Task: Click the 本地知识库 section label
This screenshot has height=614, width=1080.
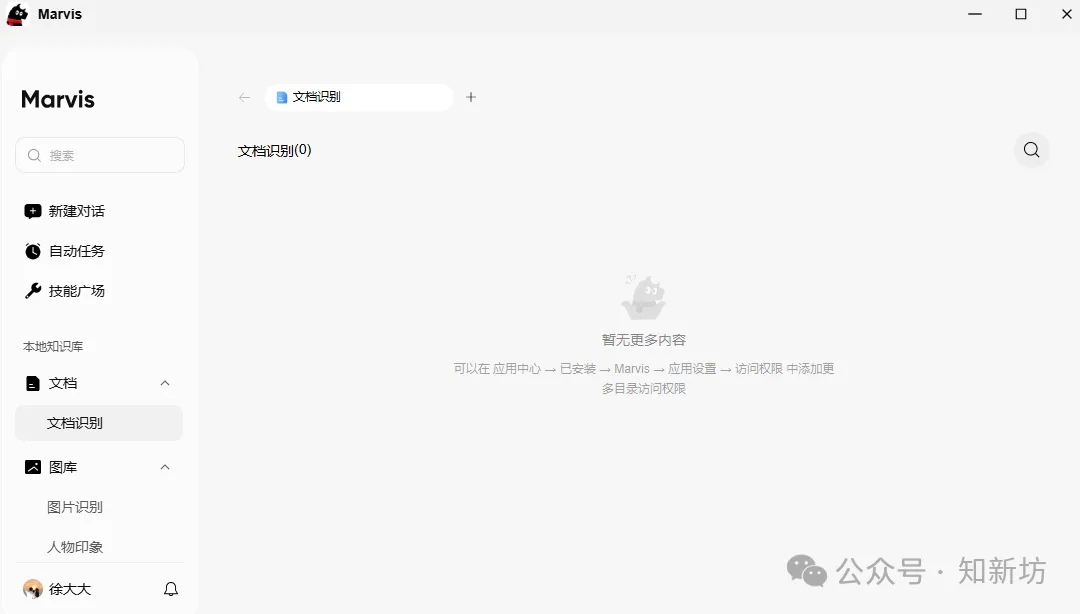Action: 53,346
